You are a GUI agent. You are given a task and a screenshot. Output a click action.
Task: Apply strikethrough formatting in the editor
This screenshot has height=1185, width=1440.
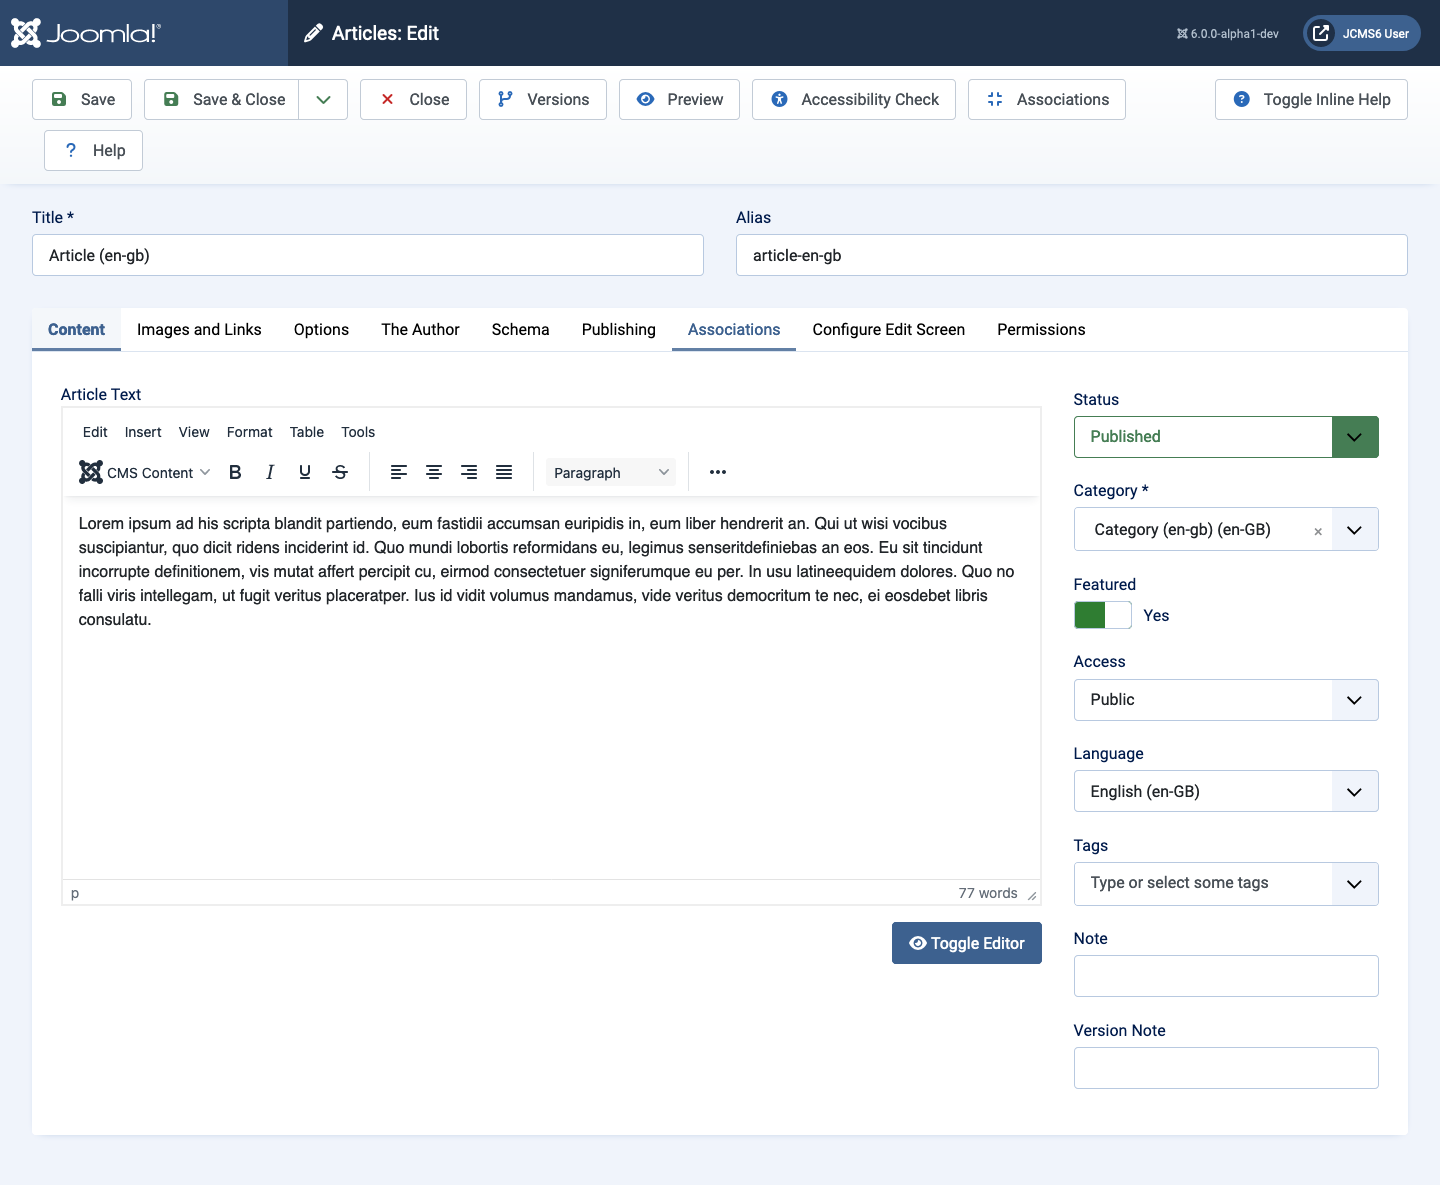pyautogui.click(x=340, y=472)
